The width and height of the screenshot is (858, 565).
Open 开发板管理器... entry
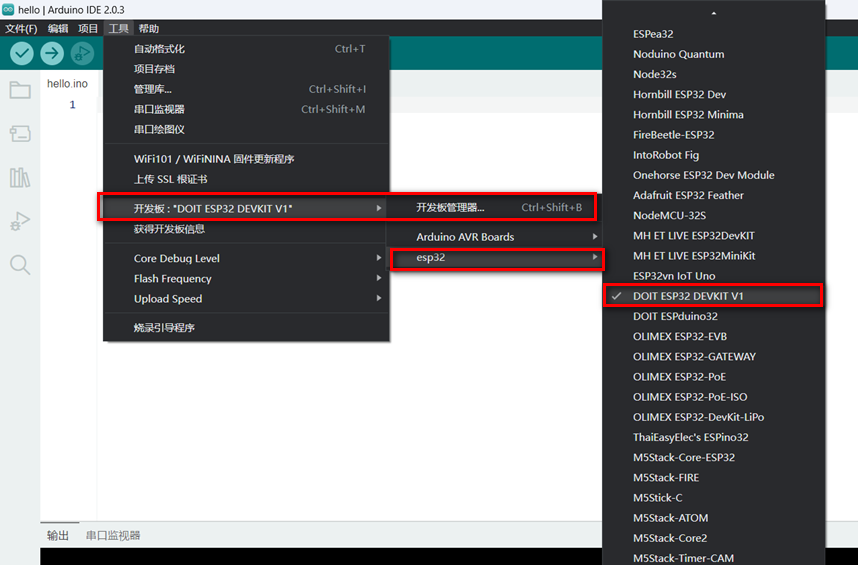[495, 207]
